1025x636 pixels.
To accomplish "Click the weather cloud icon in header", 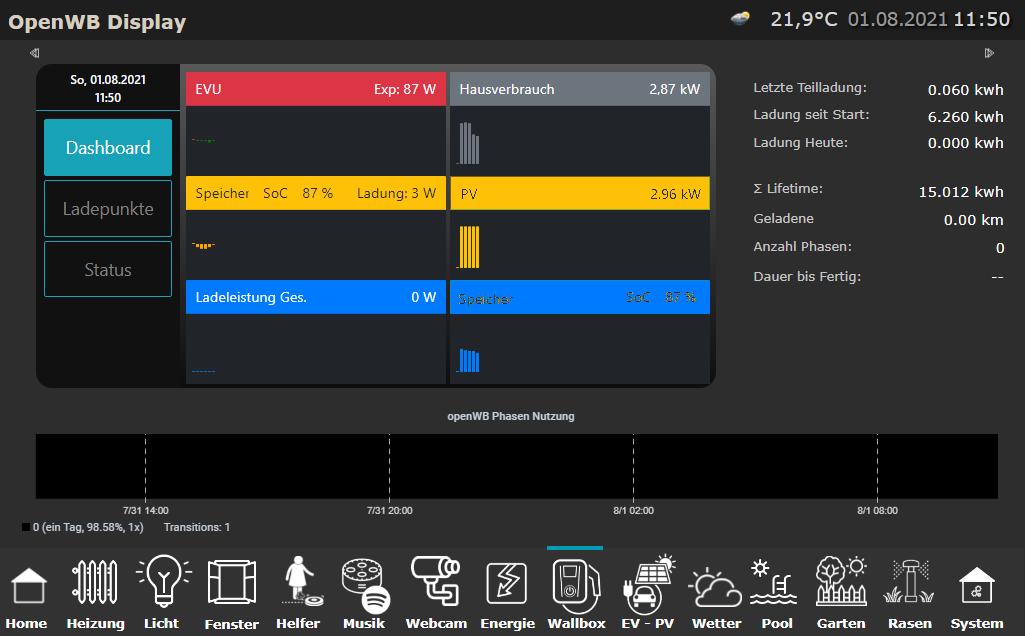I will click(x=741, y=19).
